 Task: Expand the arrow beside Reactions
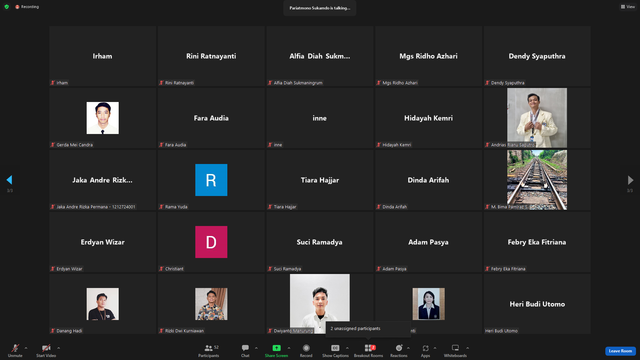(x=408, y=348)
